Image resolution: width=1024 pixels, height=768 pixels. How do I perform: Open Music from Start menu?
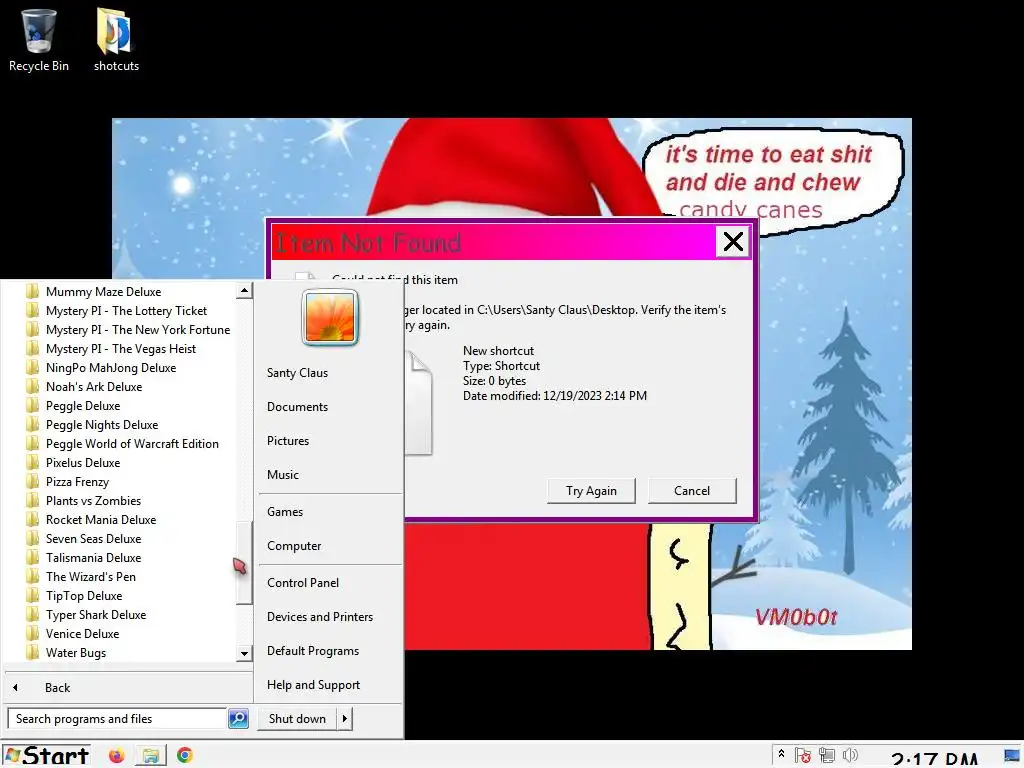(x=283, y=475)
